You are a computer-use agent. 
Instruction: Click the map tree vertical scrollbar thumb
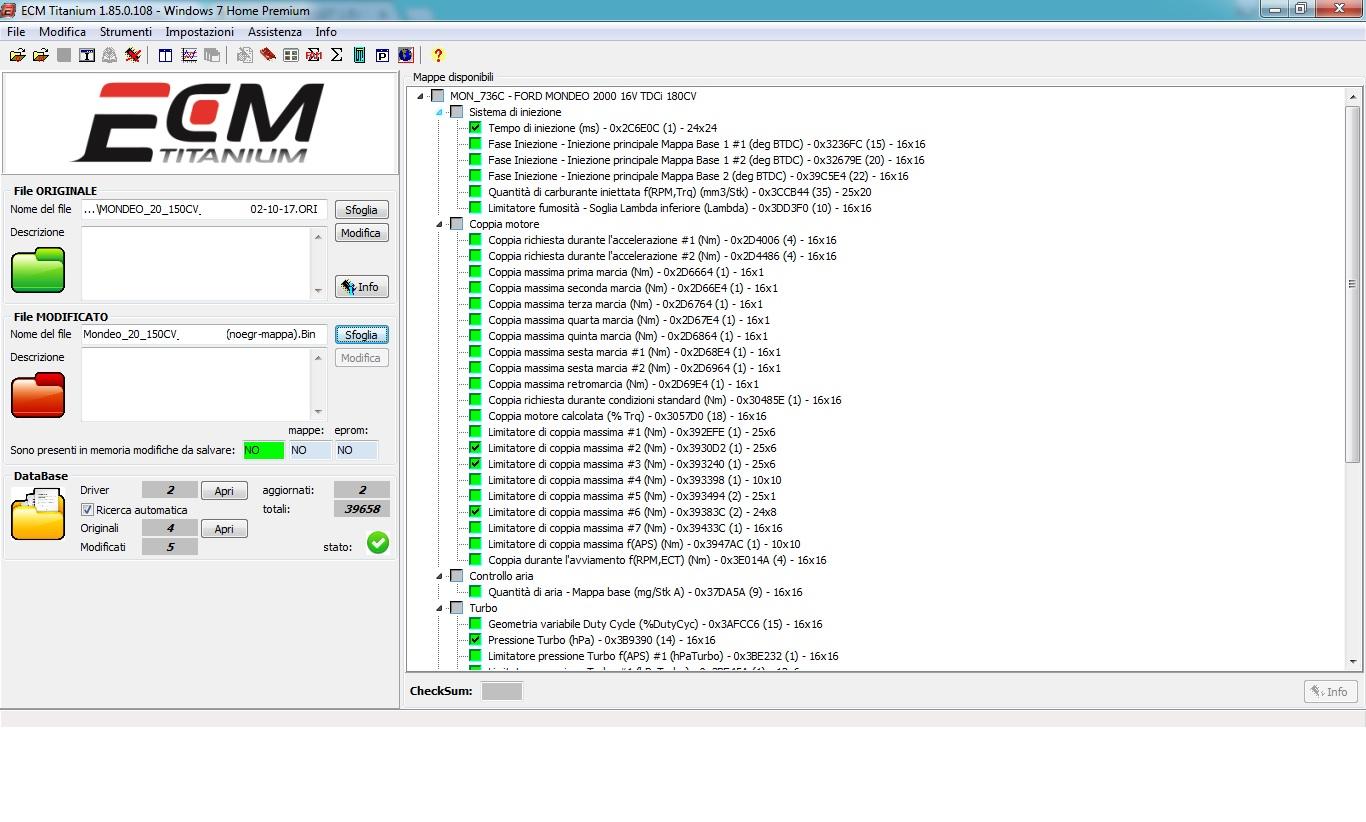pyautogui.click(x=1353, y=285)
